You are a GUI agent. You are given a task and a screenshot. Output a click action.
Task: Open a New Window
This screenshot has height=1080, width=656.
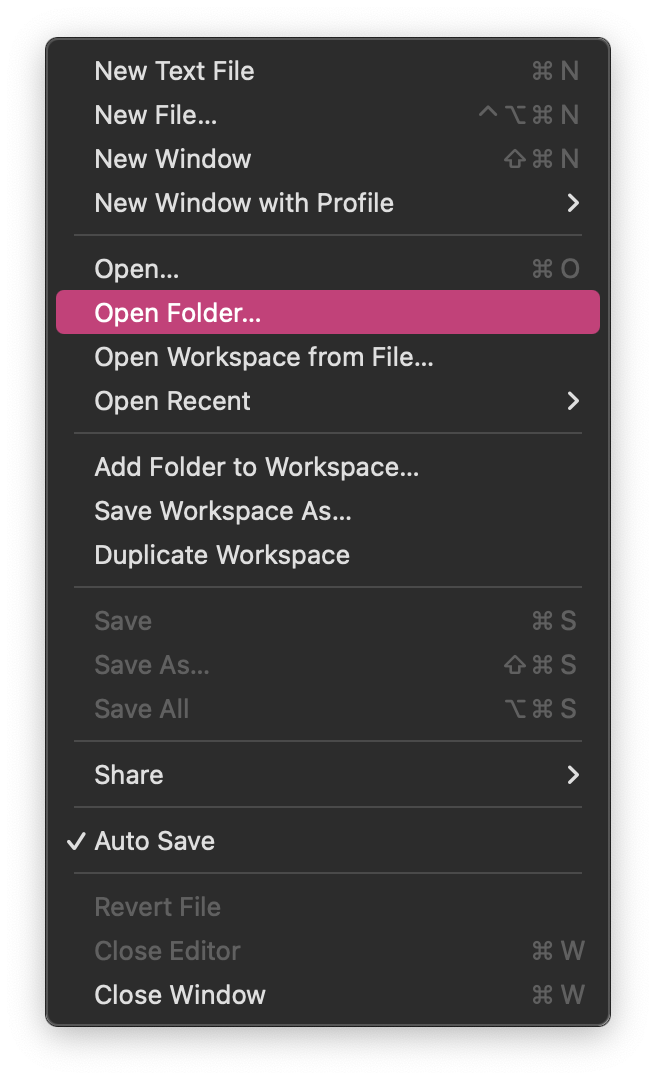tap(172, 159)
